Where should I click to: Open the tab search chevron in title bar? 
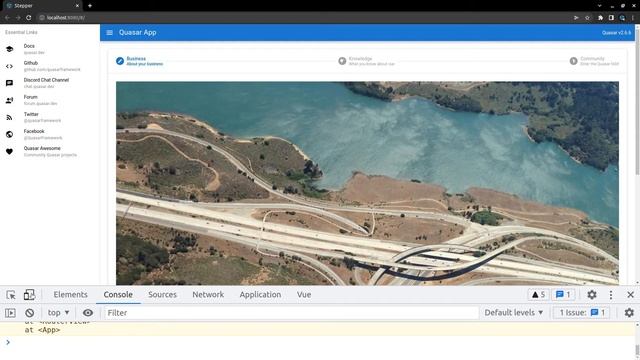coord(599,6)
